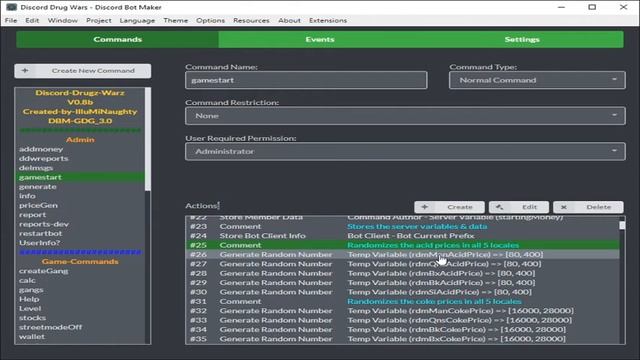
Task: Select action #23 Comment row
Action: click(402, 227)
